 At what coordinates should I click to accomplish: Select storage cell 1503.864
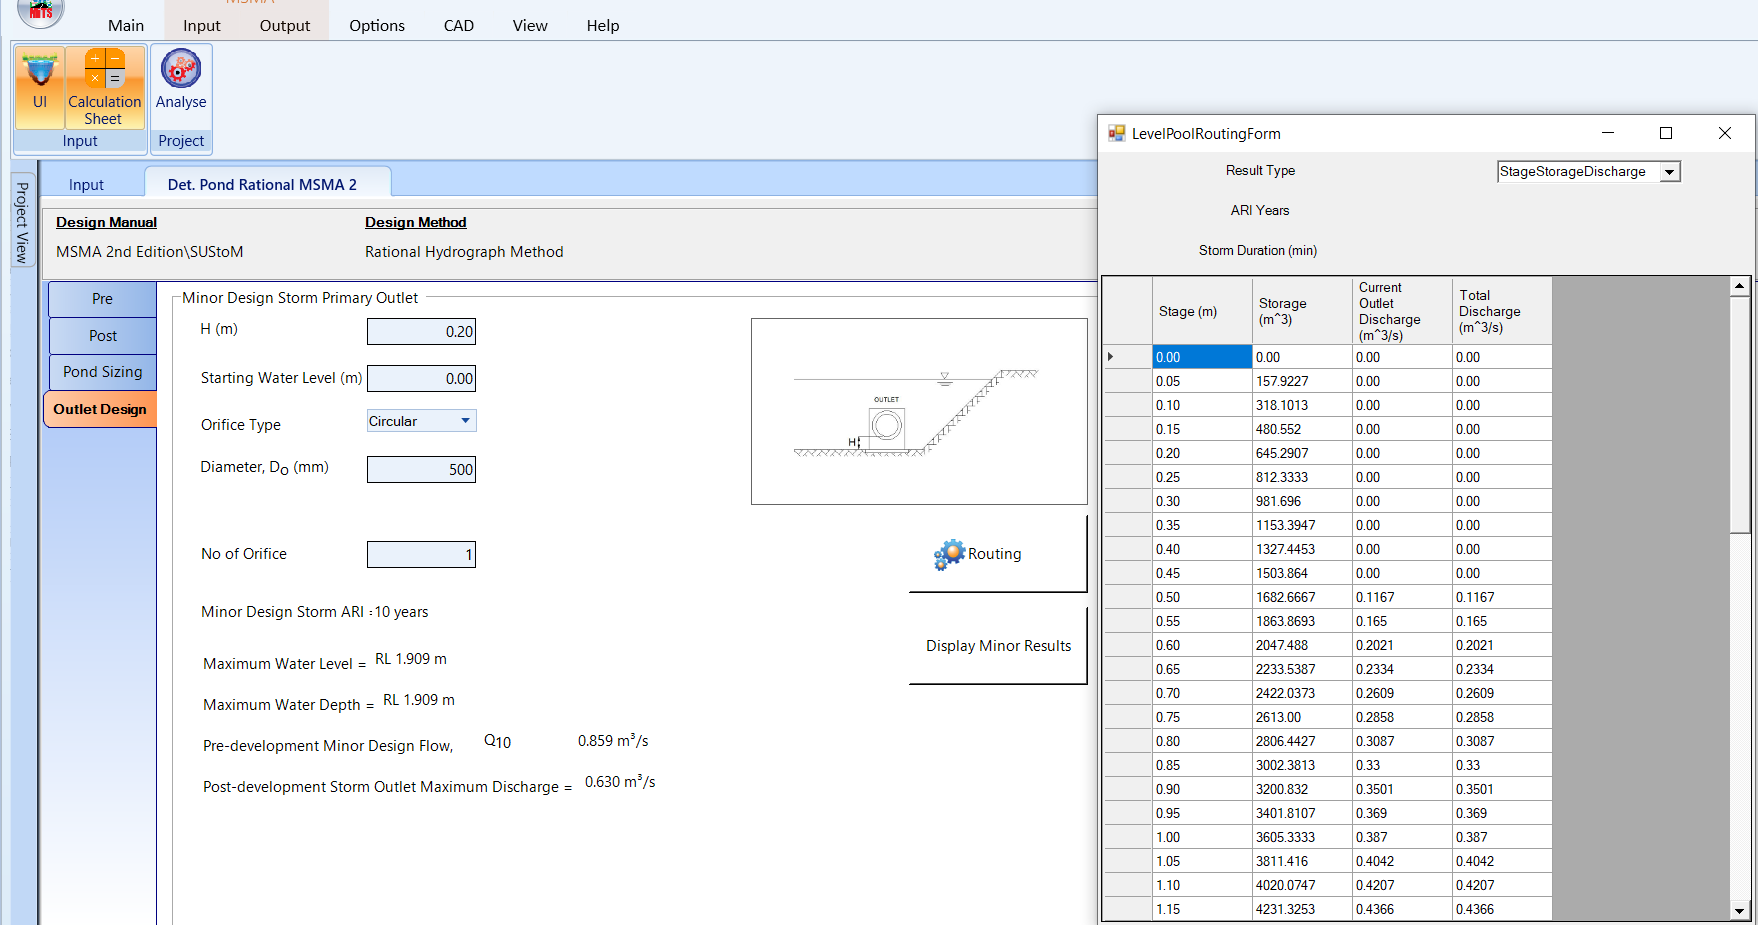pyautogui.click(x=1302, y=573)
